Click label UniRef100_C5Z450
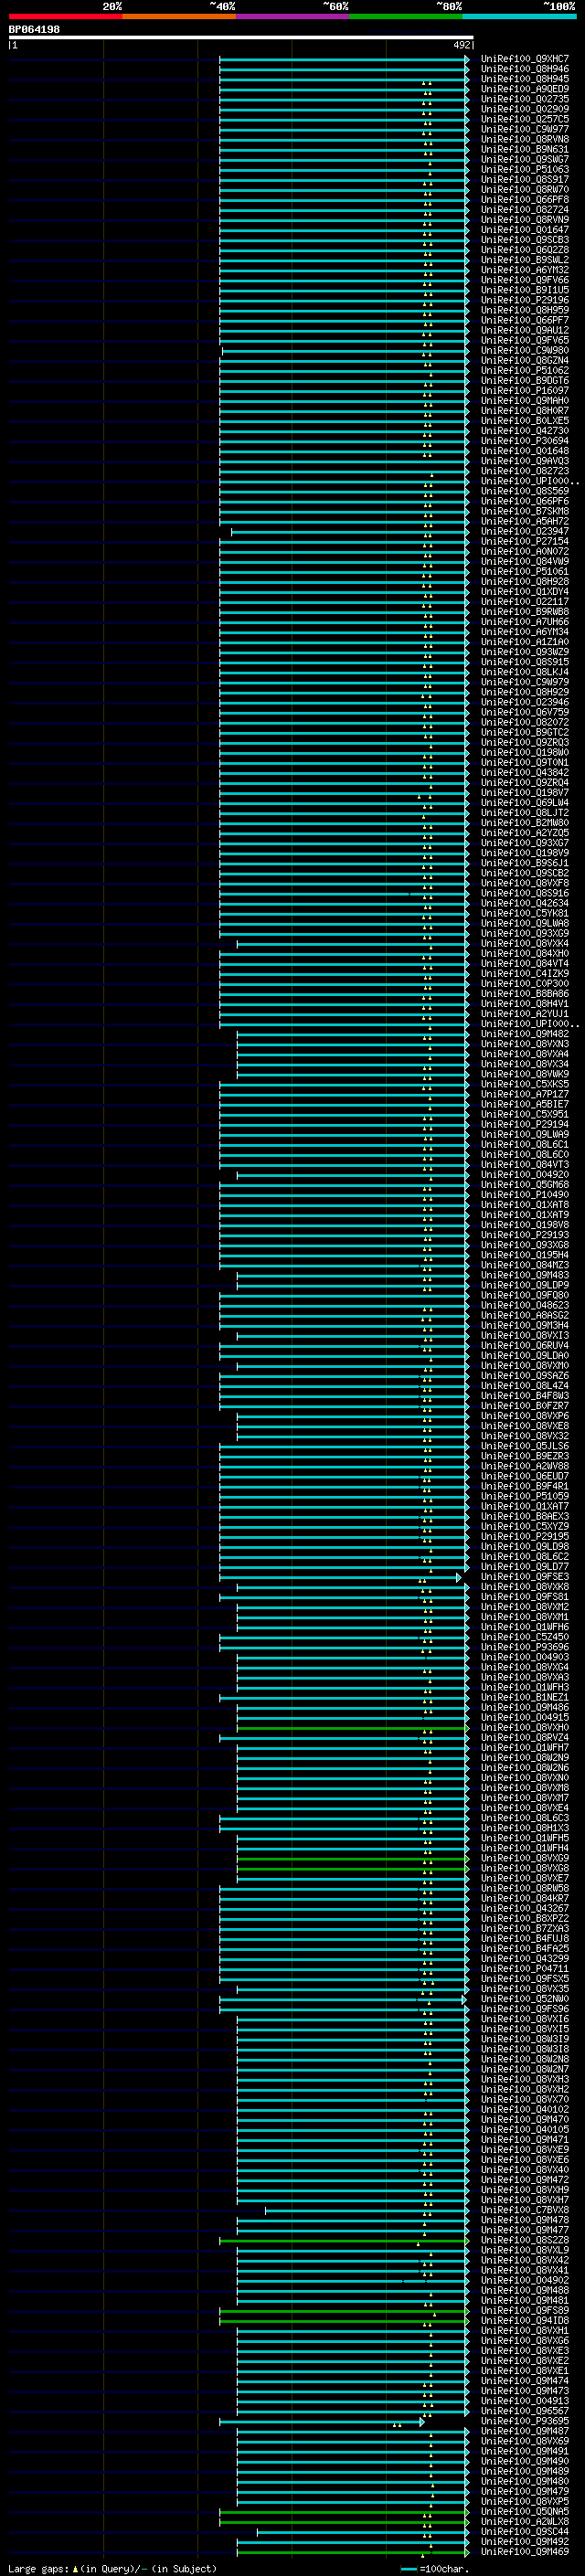Screen dimensions: 585x2576 [525, 1637]
